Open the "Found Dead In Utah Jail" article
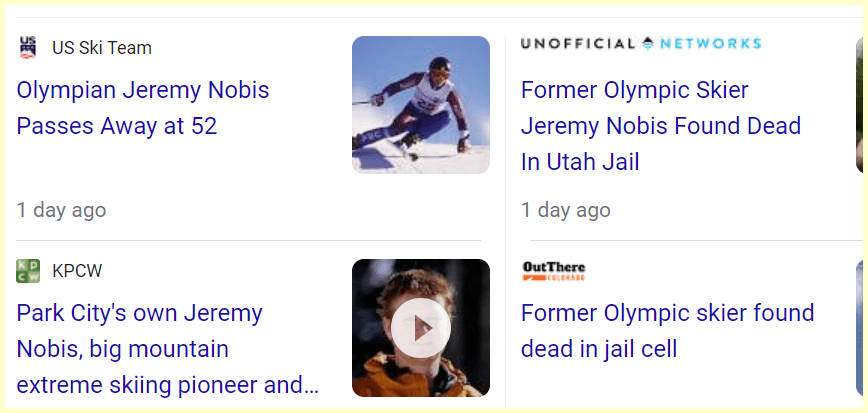Viewport: 868px width, 413px height. [660, 126]
